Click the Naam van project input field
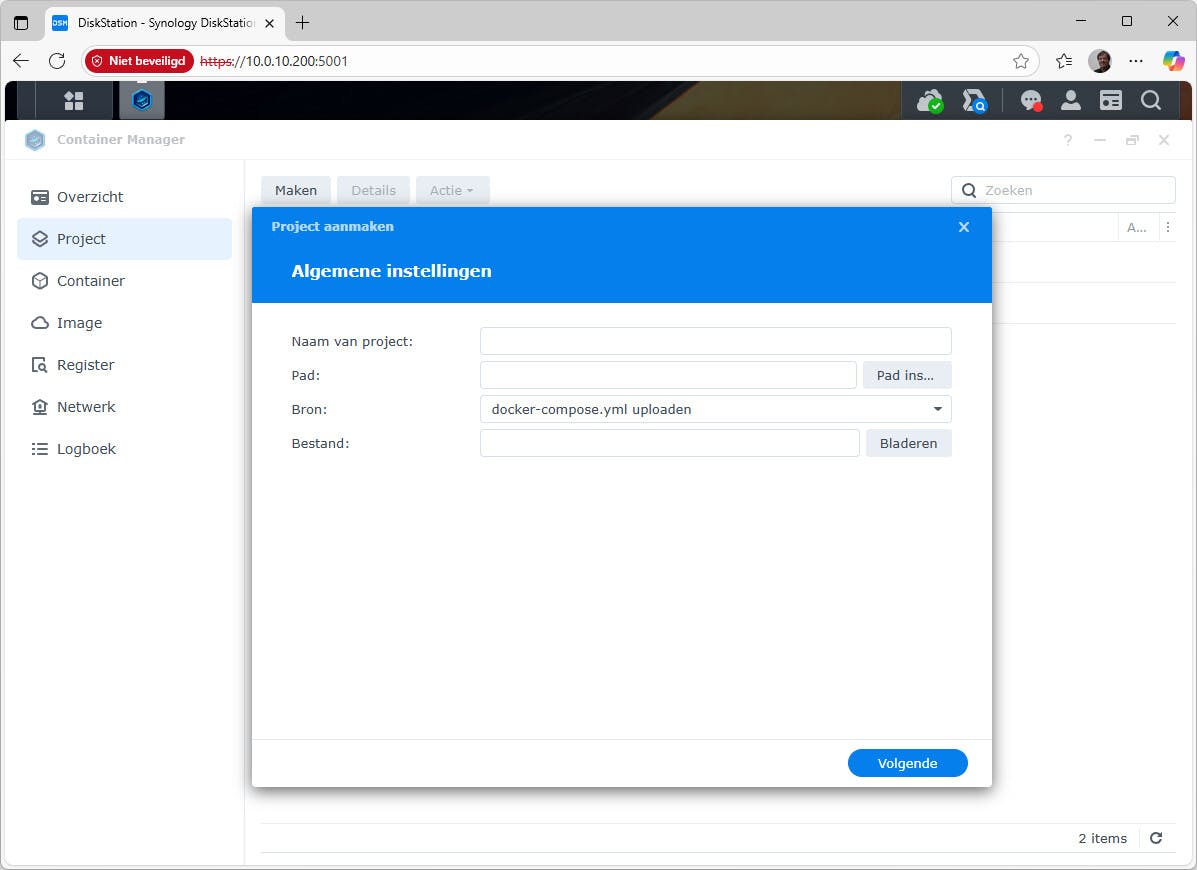1197x870 pixels. 714,341
